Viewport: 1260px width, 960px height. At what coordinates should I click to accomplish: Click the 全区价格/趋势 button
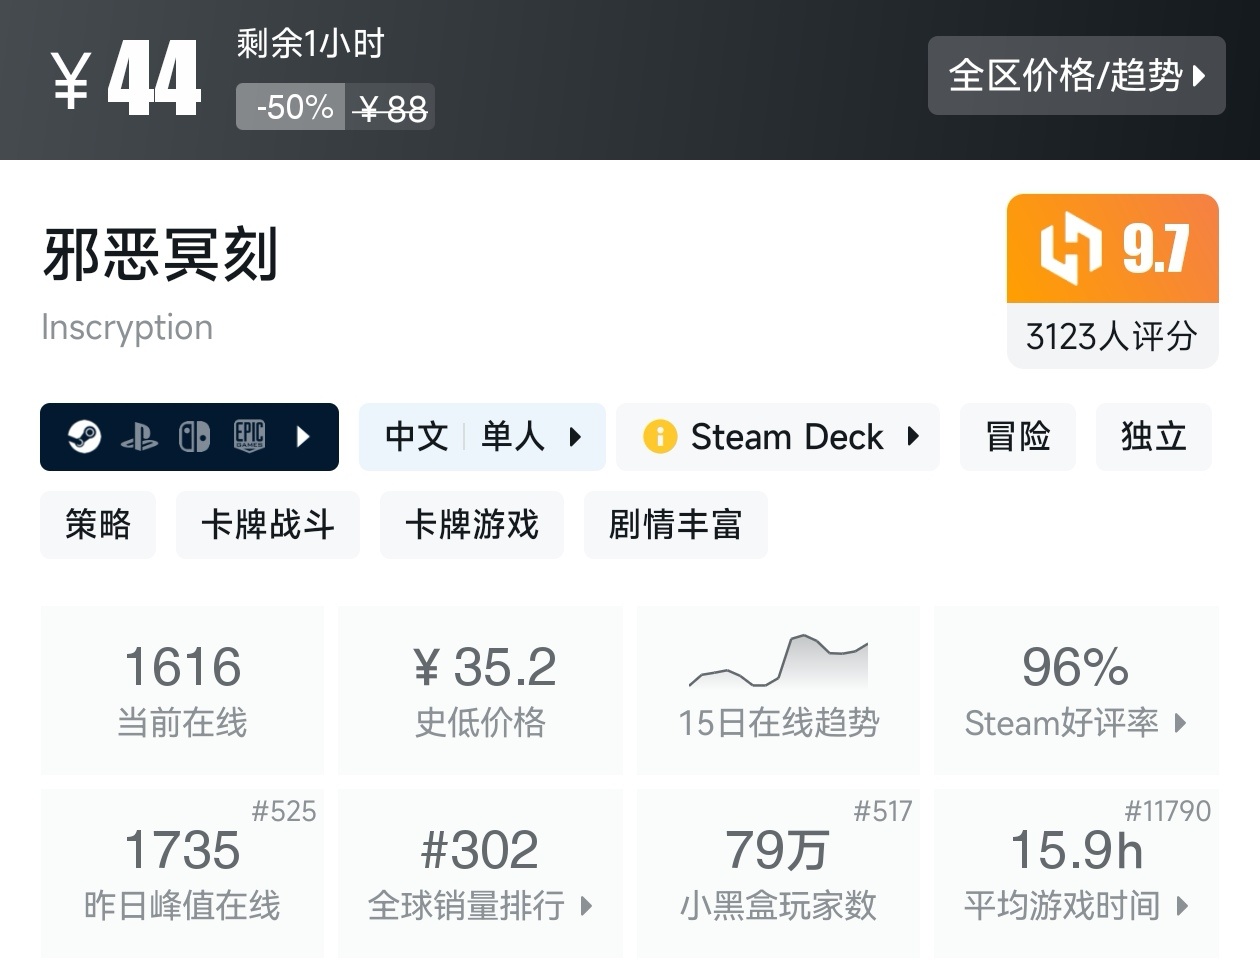click(1077, 76)
